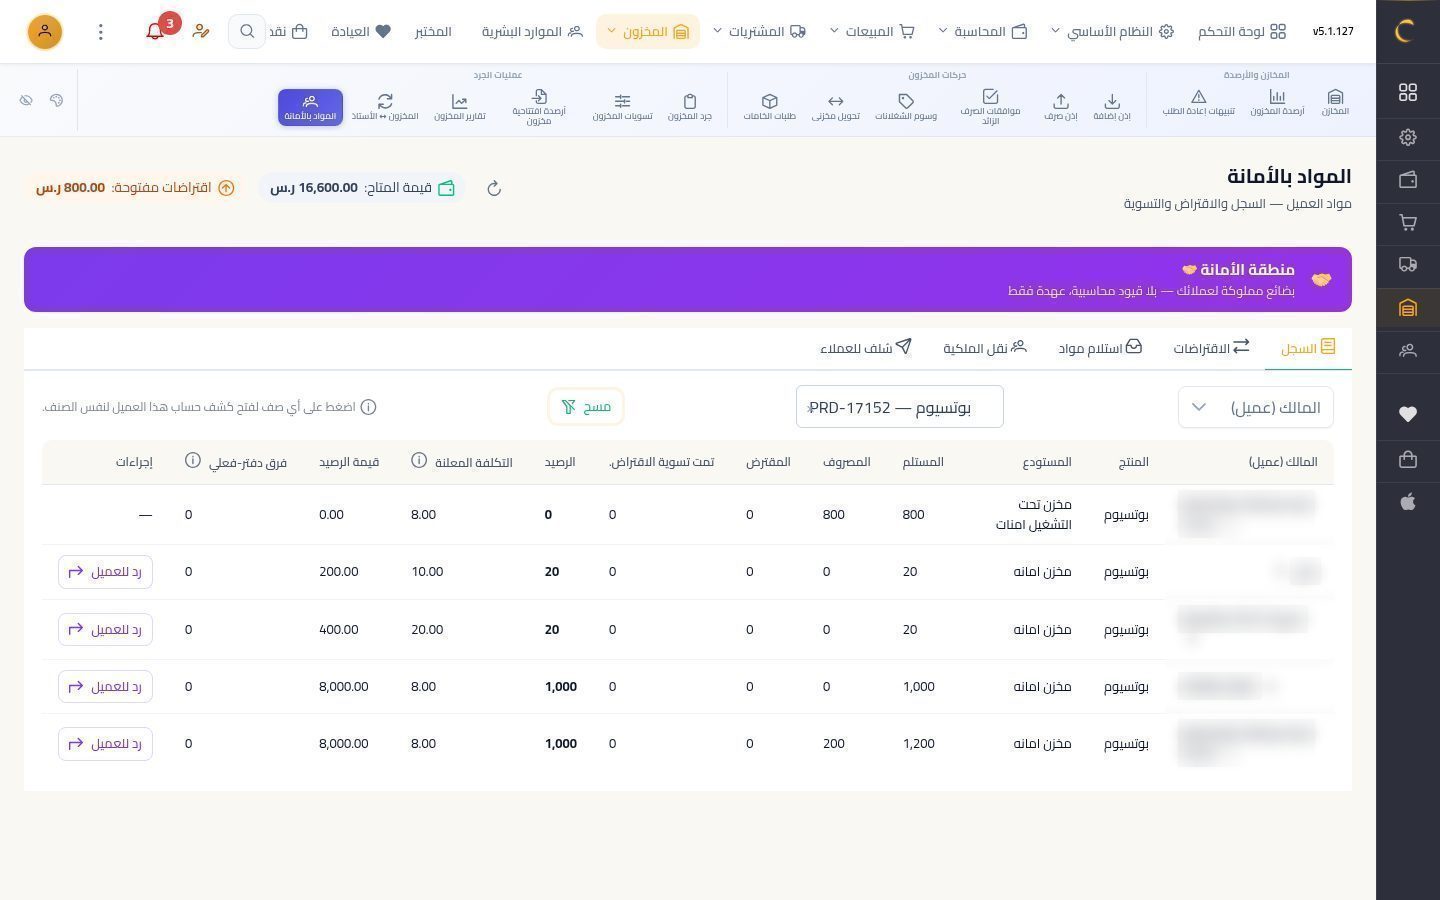Open تقارير المخزون reports
Screen dimensions: 1440x900
click(459, 106)
